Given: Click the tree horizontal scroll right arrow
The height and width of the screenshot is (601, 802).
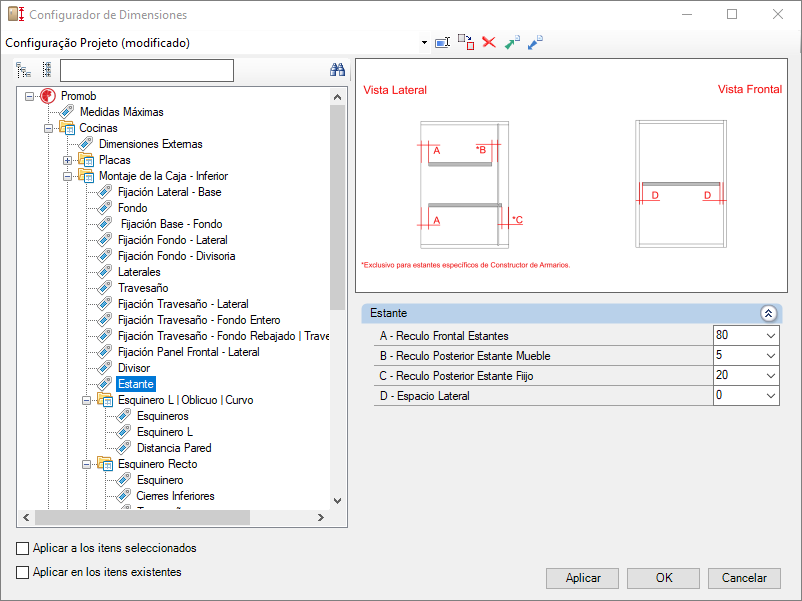Looking at the screenshot, I should pos(321,518).
